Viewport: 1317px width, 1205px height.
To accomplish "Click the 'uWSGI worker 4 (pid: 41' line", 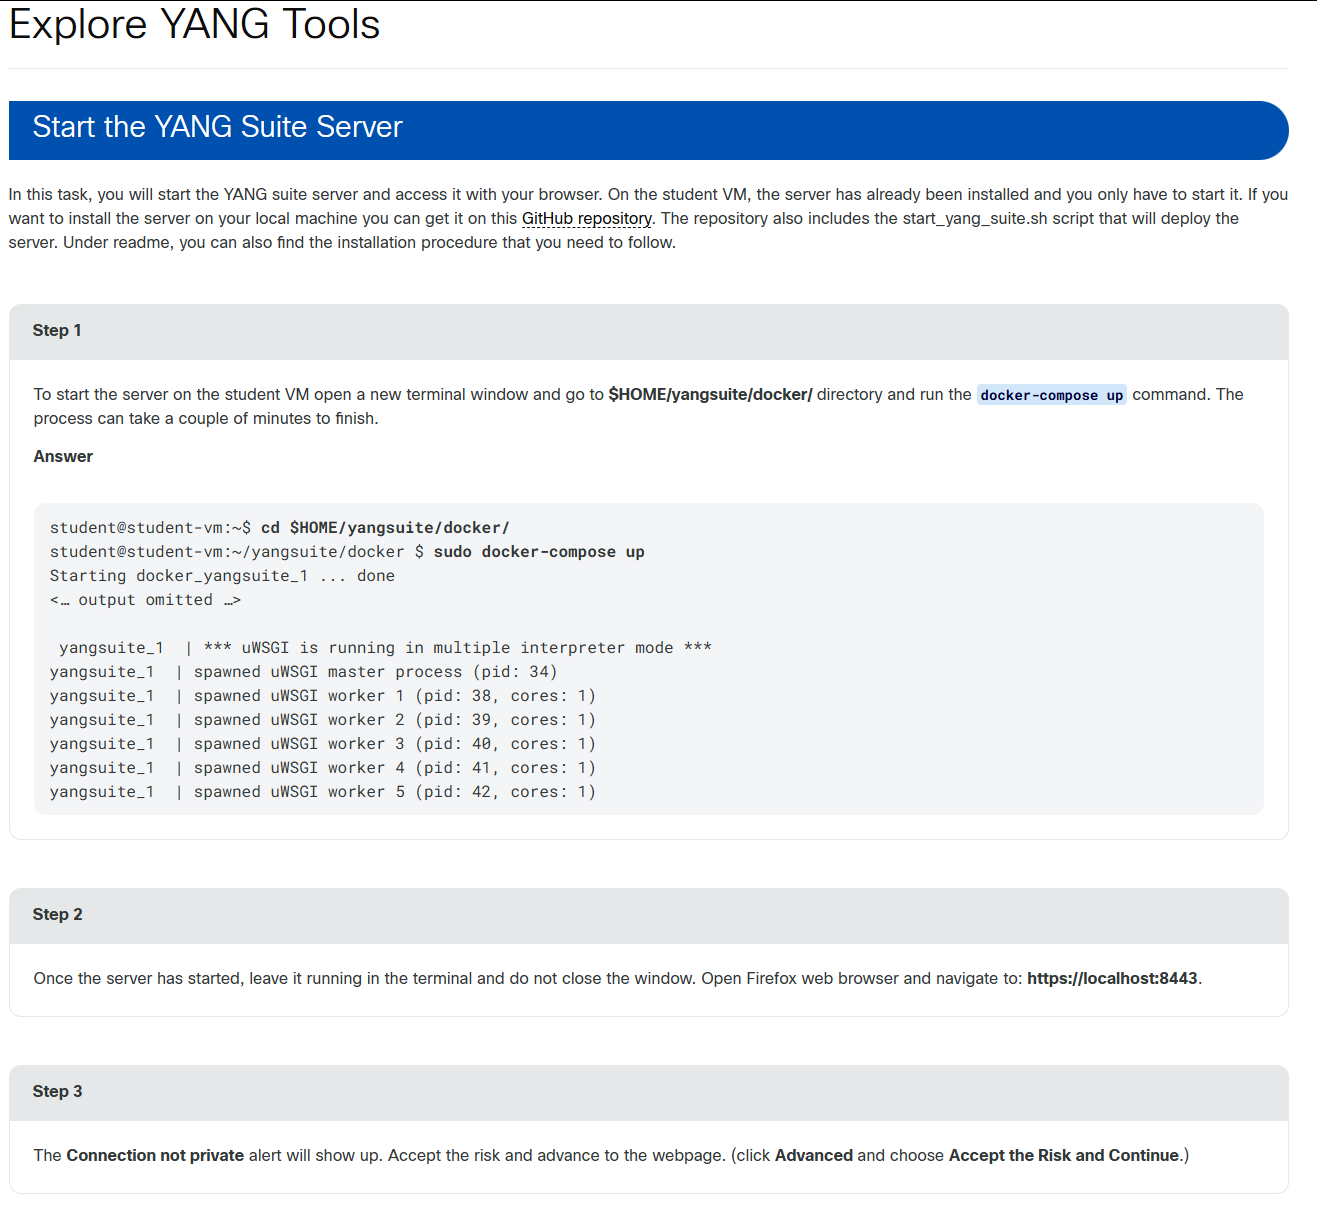I will click(323, 768).
